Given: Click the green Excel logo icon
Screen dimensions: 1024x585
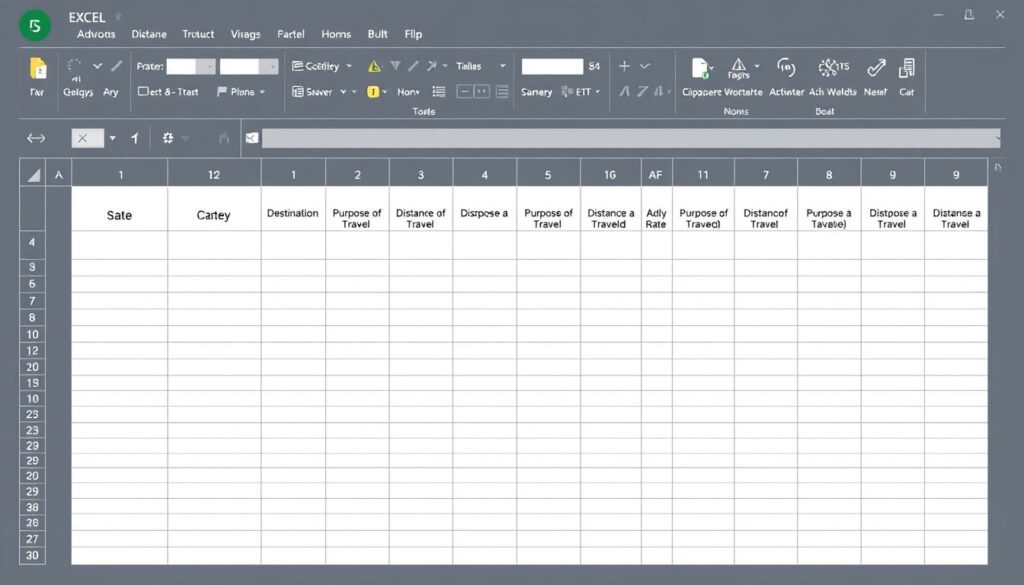Looking at the screenshot, I should 35,26.
